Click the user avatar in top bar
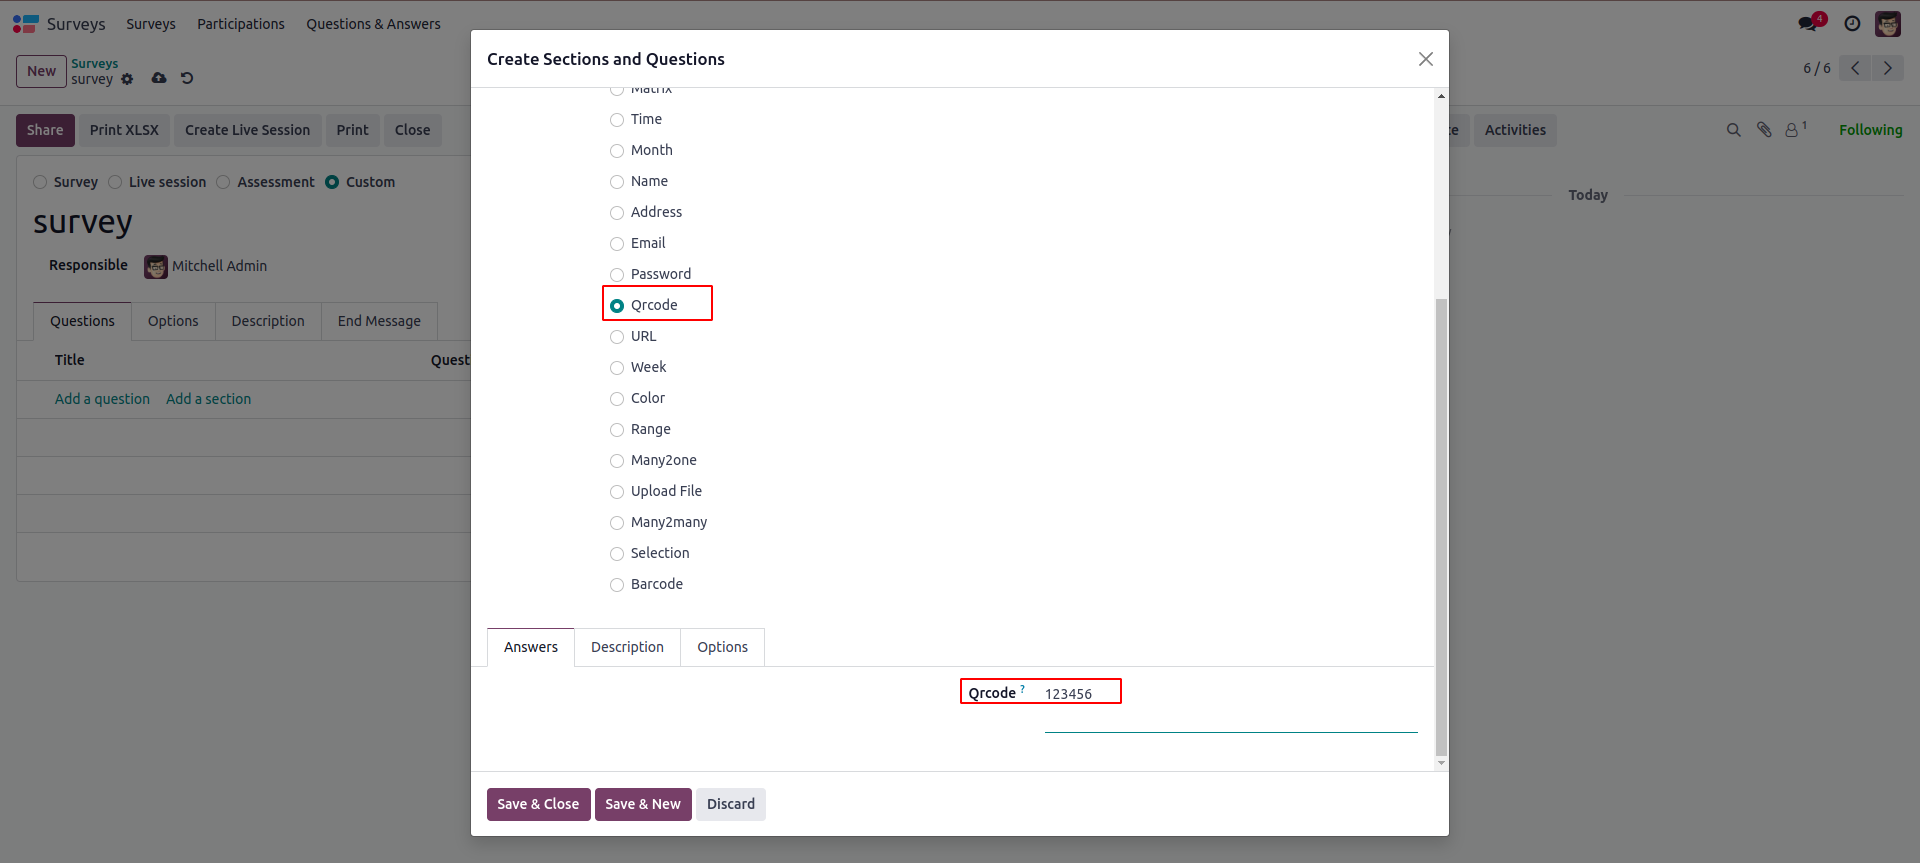This screenshot has width=1920, height=863. point(1888,24)
